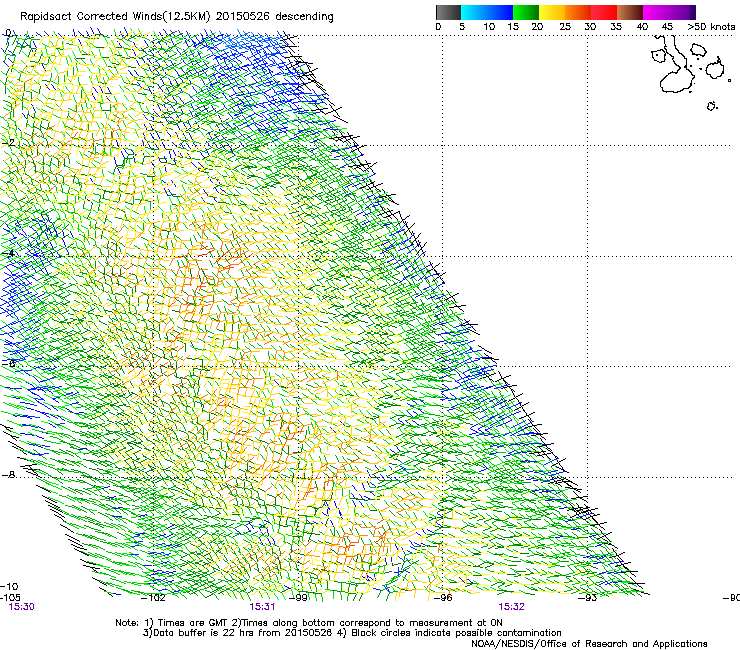The width and height of the screenshot is (740, 650).
Task: Click the longitude label '-102'
Action: pyautogui.click(x=154, y=598)
